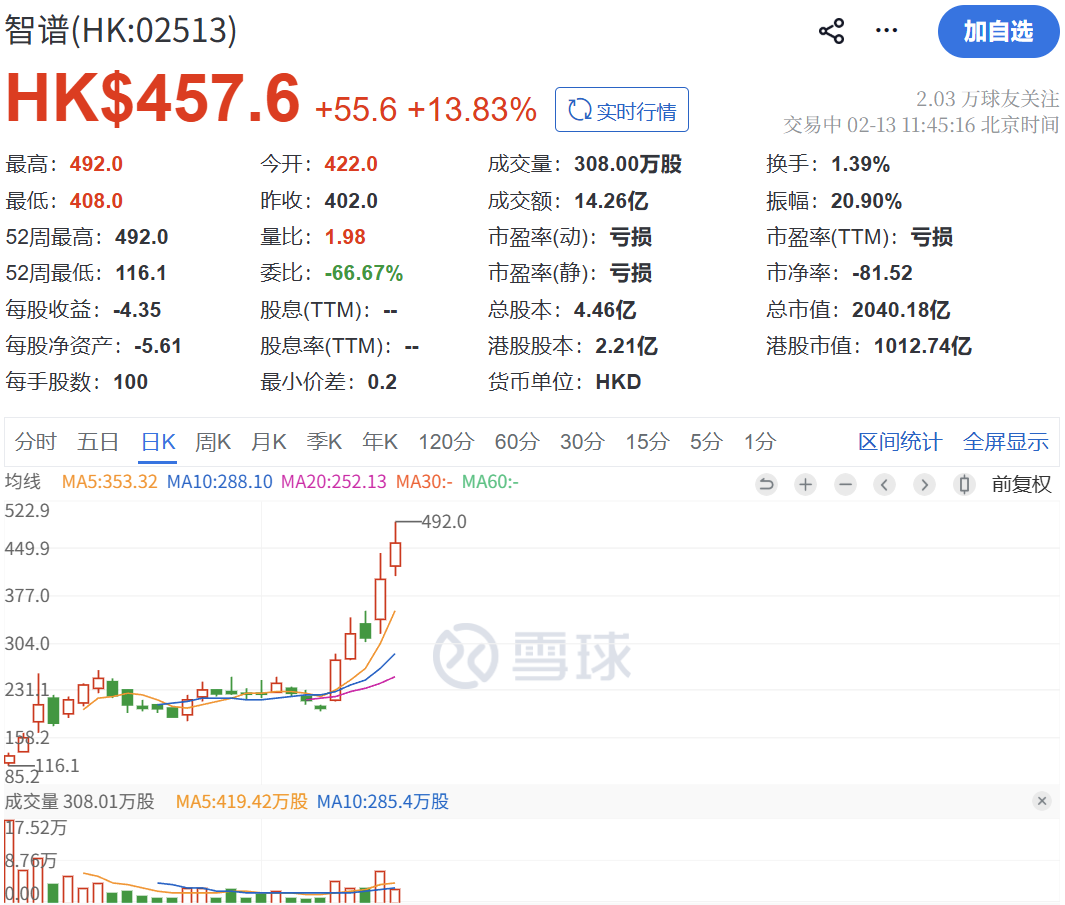Click the stock title 智谱(HK:02513)
The height and width of the screenshot is (905, 1065).
pos(120,30)
